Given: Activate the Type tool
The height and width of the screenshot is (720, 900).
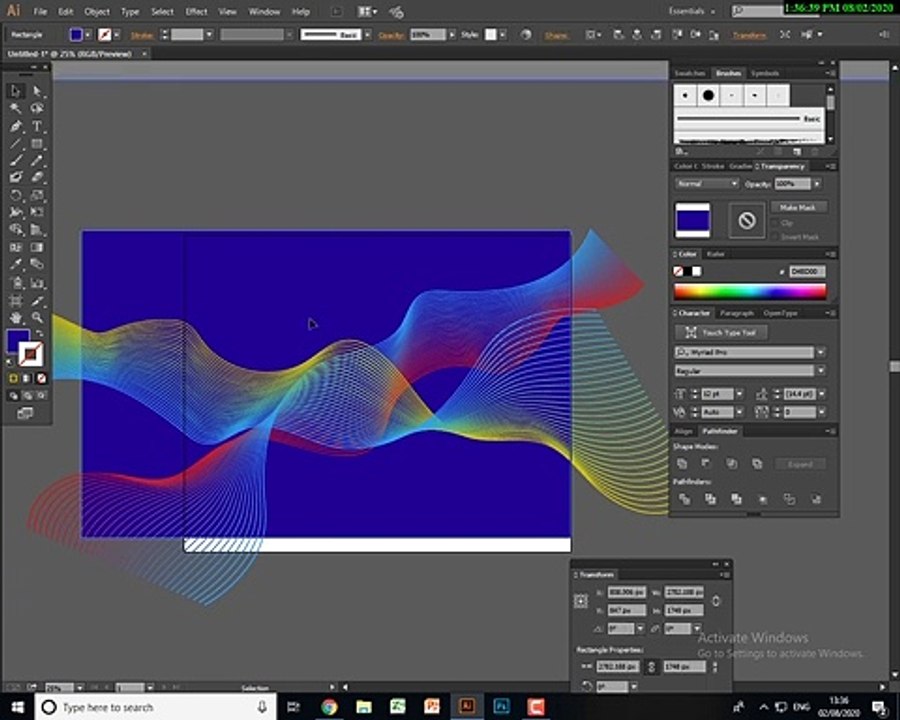Looking at the screenshot, I should pyautogui.click(x=37, y=126).
